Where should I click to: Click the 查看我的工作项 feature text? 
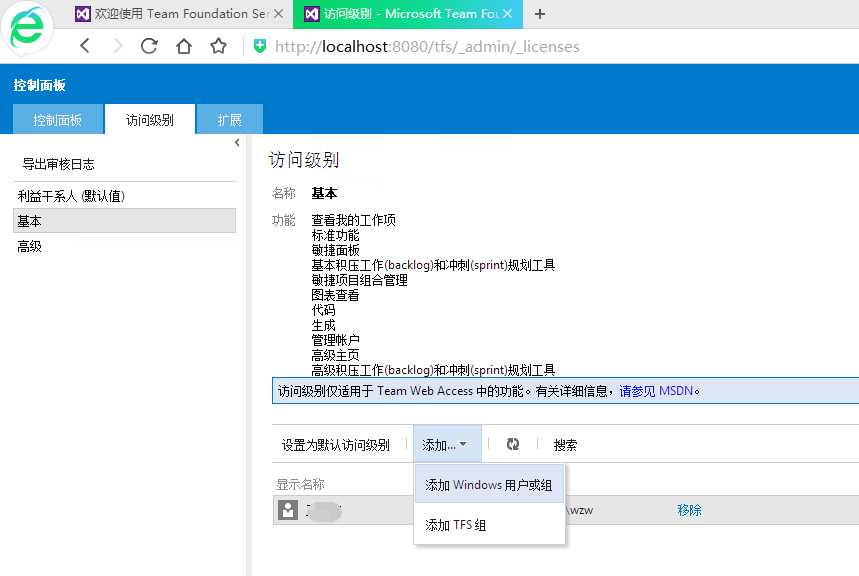[353, 220]
